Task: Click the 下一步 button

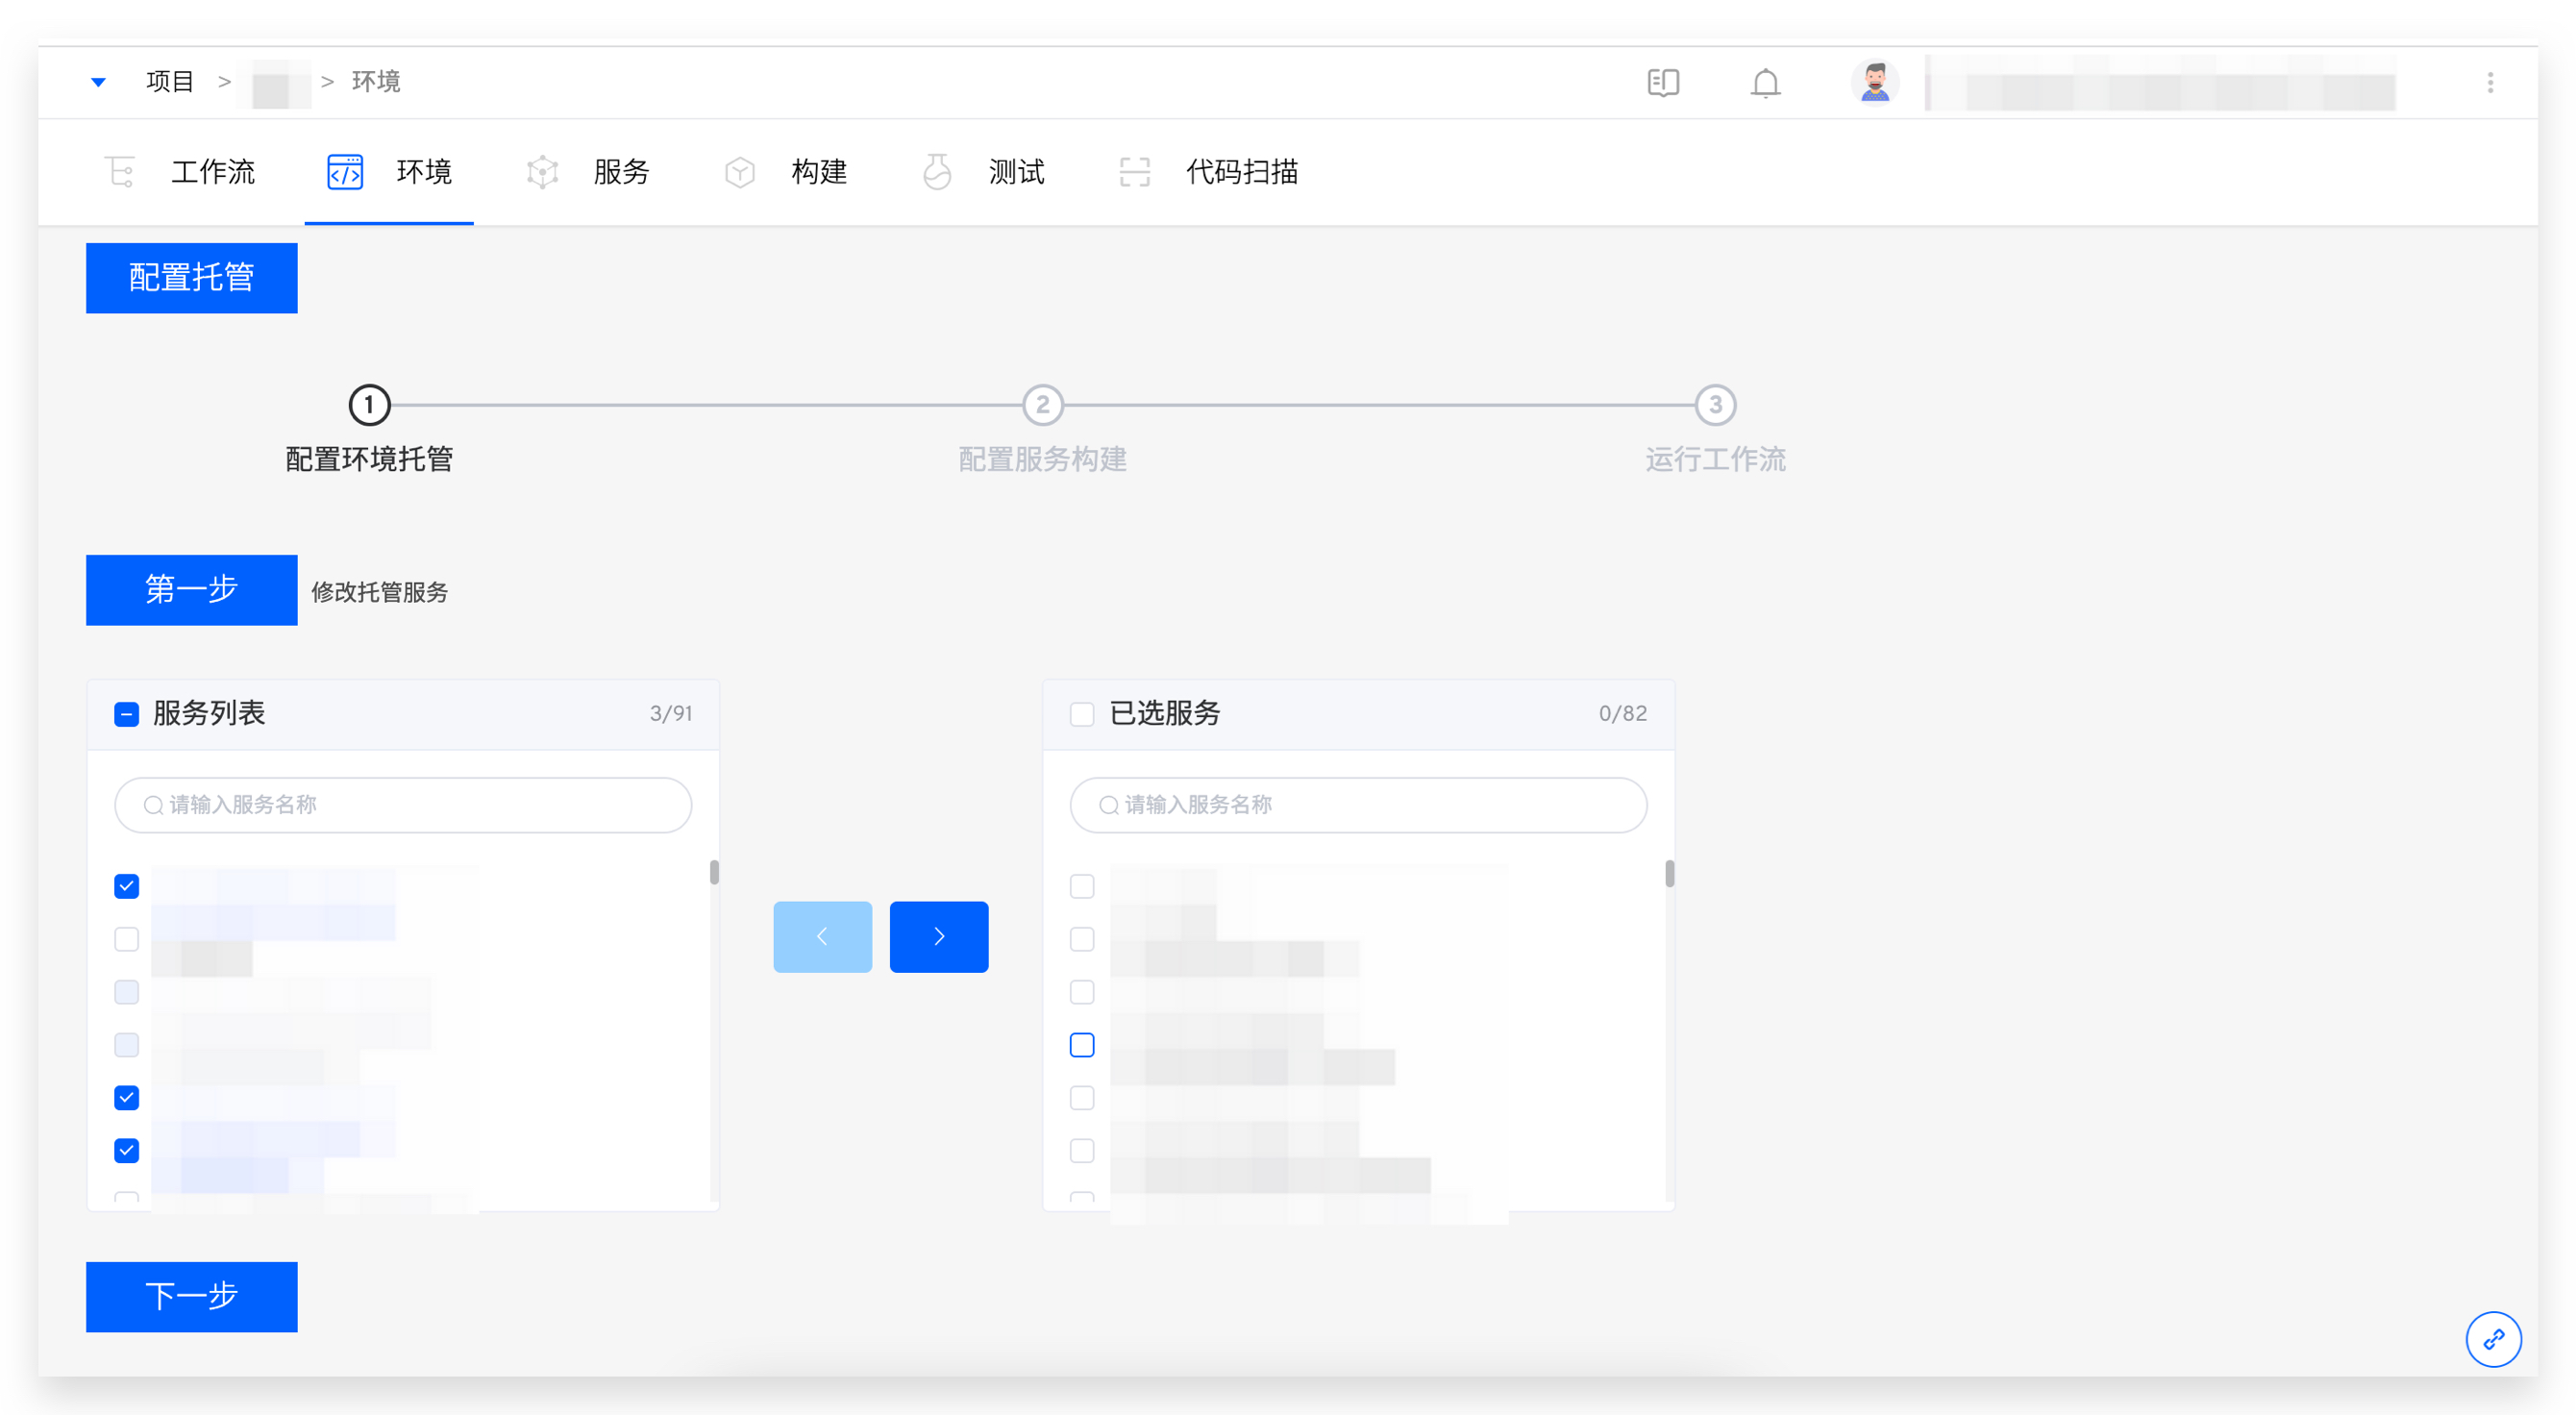Action: pyautogui.click(x=191, y=1296)
